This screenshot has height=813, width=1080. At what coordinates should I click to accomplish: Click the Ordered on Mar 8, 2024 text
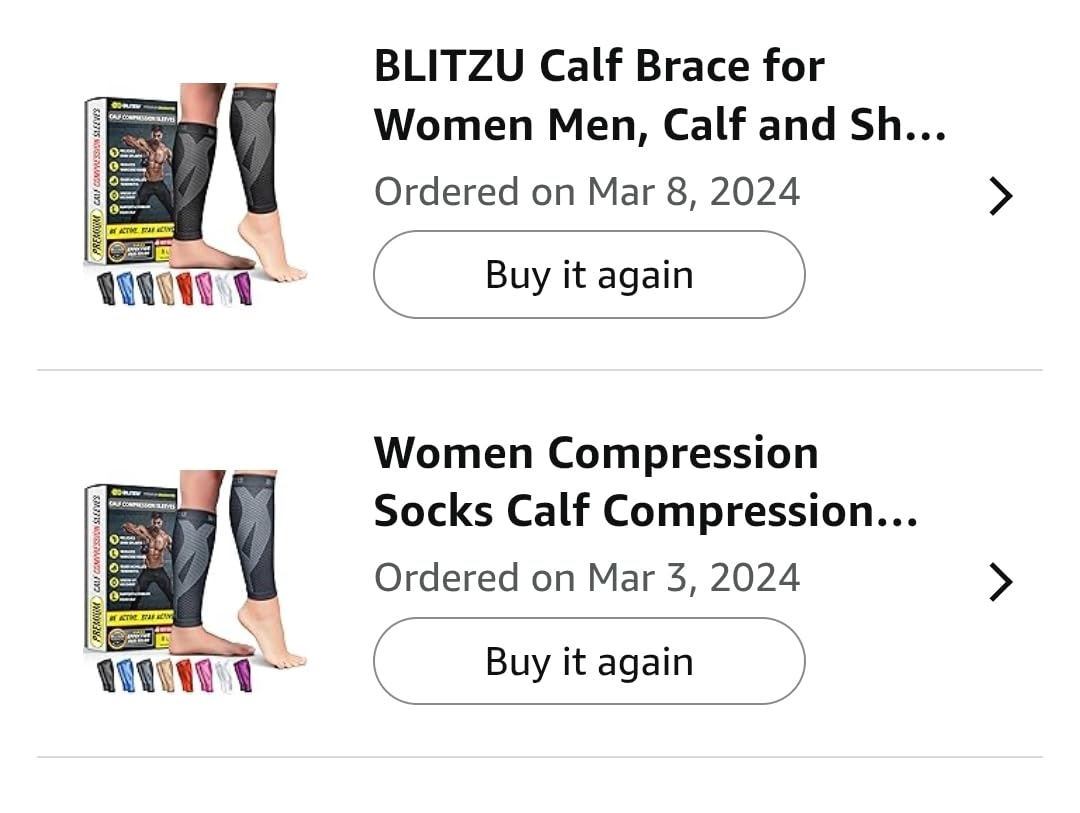[x=587, y=191]
